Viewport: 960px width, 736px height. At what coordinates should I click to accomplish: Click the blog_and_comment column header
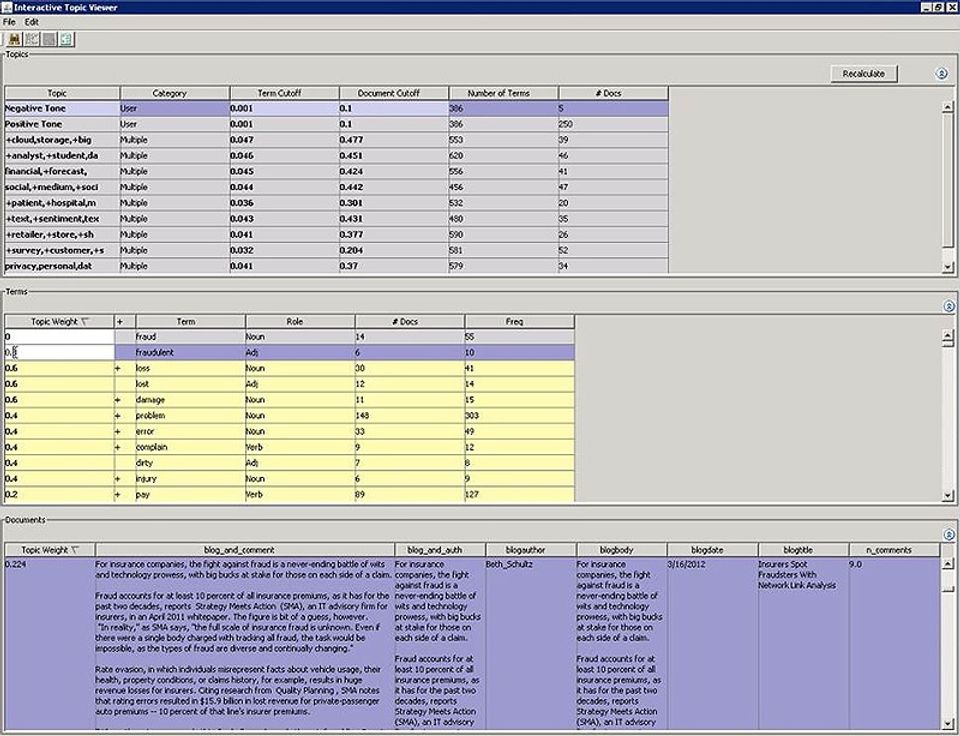245,550
